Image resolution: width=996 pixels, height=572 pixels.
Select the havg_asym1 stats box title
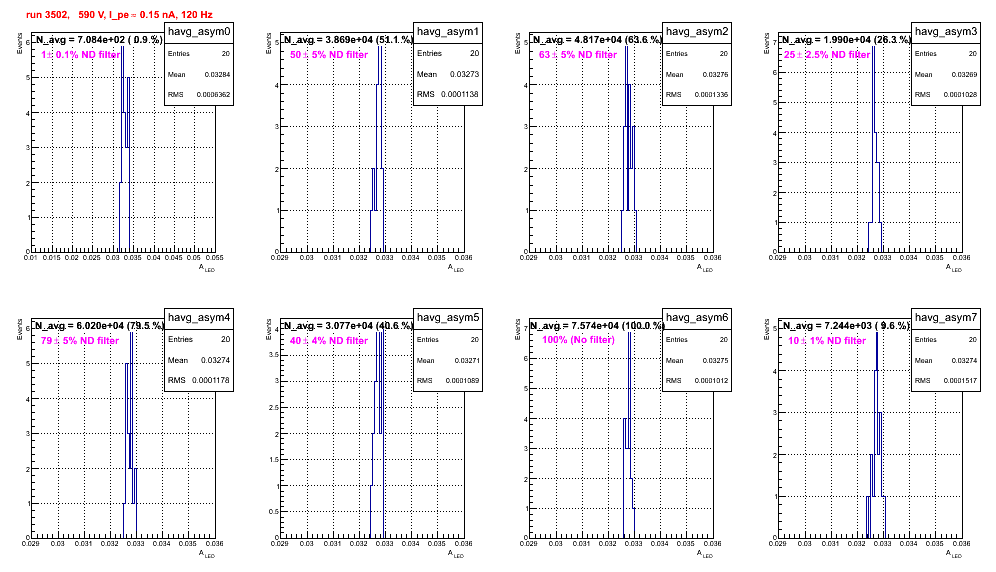(x=448, y=31)
